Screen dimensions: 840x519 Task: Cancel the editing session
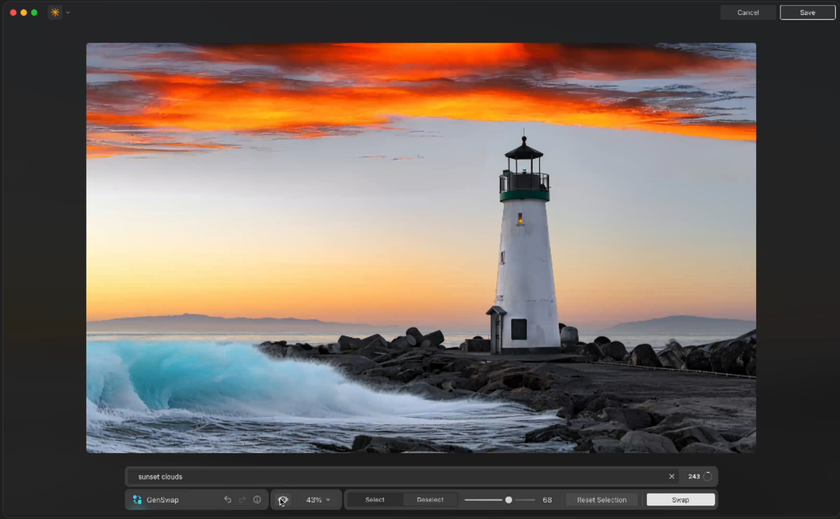[748, 13]
